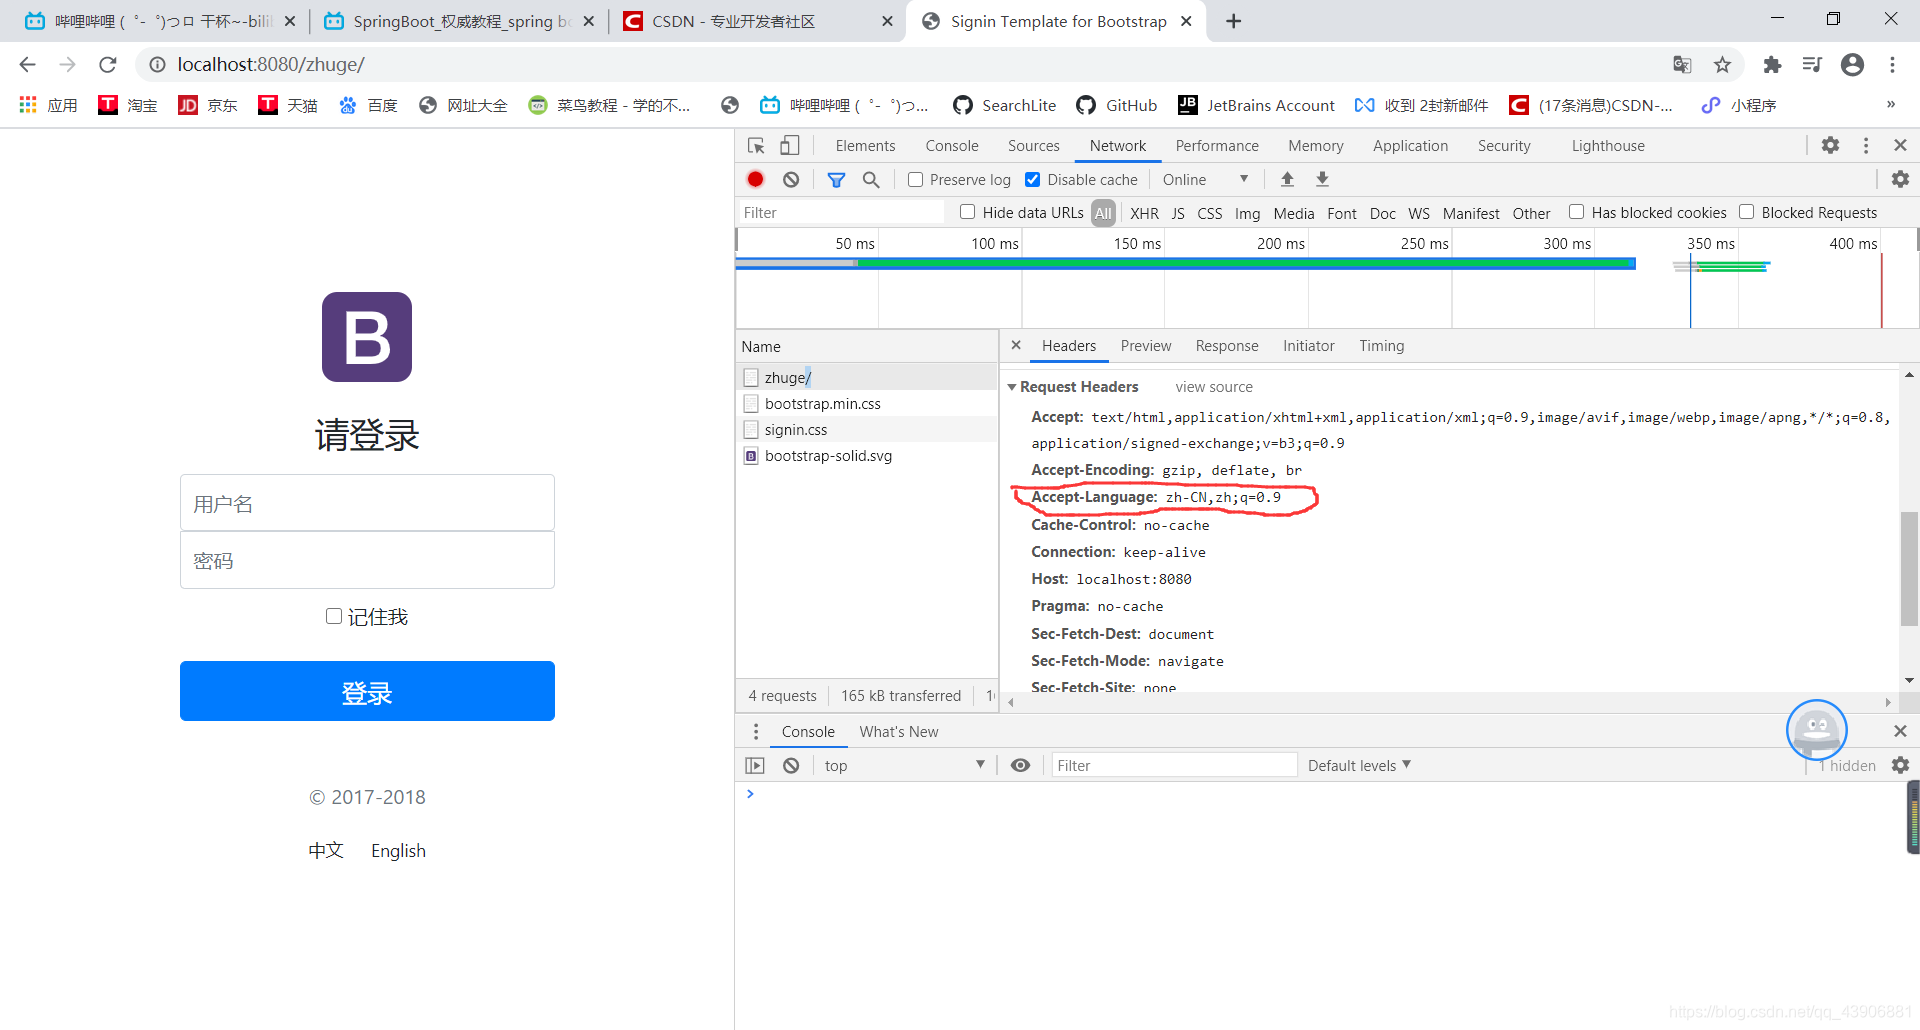Open the browser extensions puzzle icon
Image resolution: width=1920 pixels, height=1030 pixels.
(1772, 65)
